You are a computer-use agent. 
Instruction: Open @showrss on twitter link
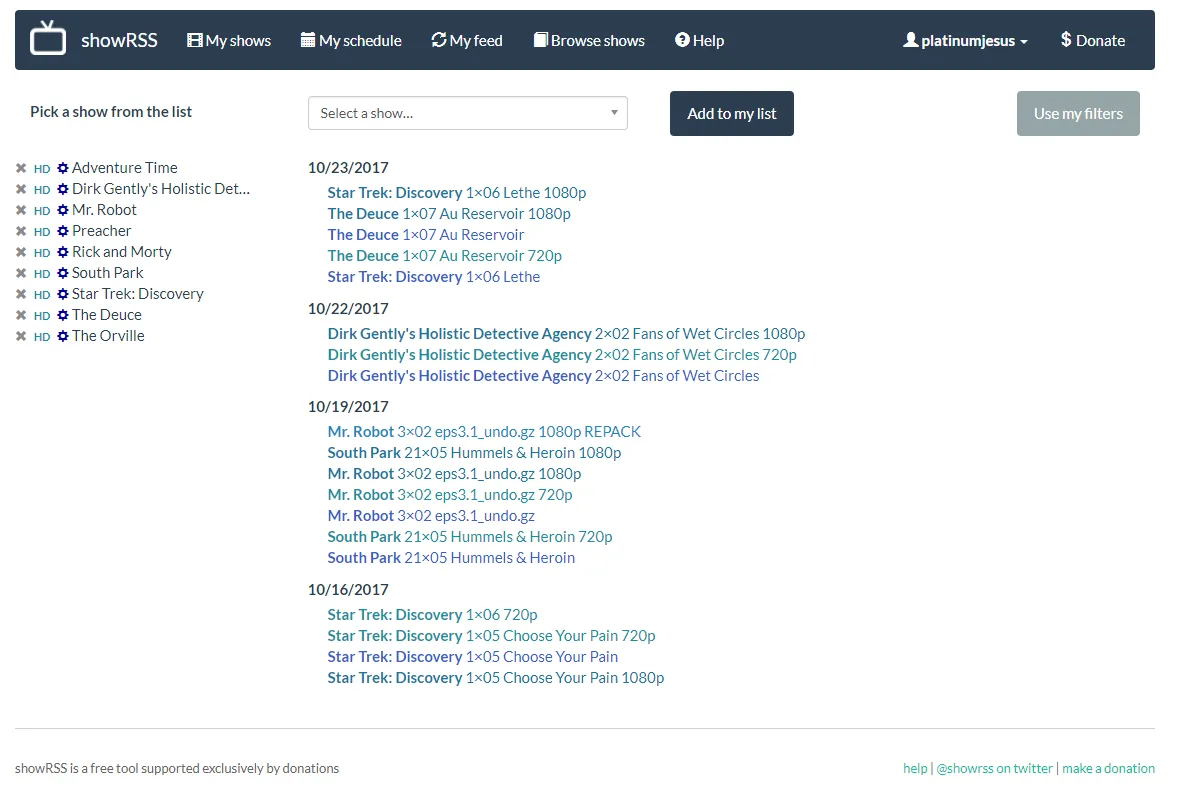(994, 768)
